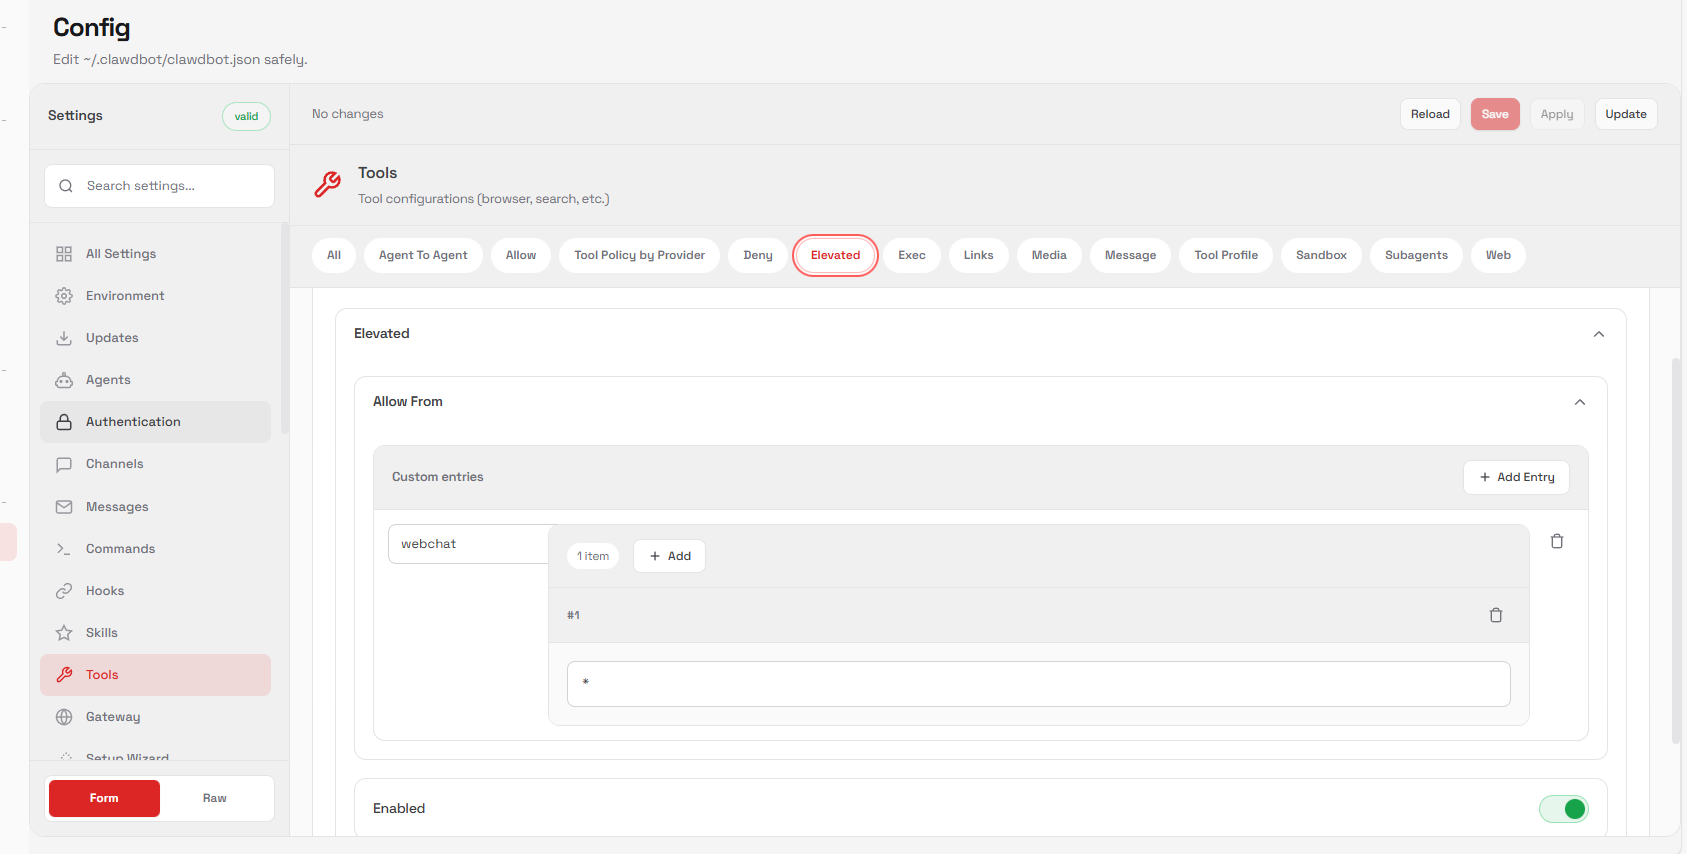Open the Subagents tab

pyautogui.click(x=1416, y=255)
